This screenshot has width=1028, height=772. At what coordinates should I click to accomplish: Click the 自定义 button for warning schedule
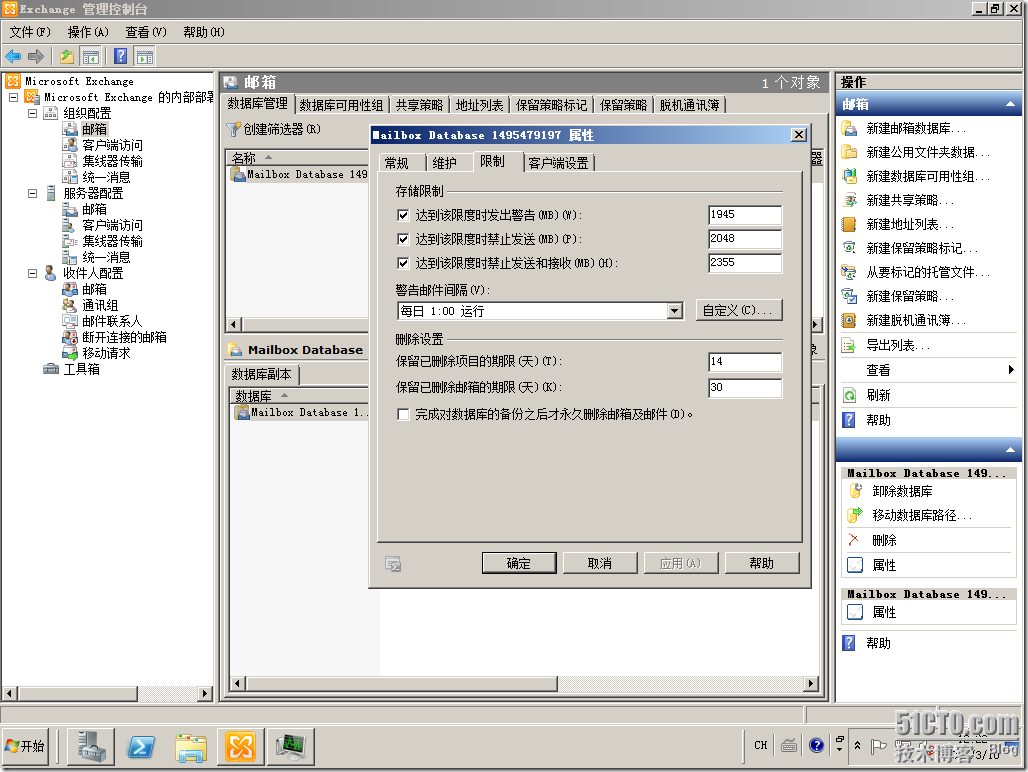(x=738, y=310)
